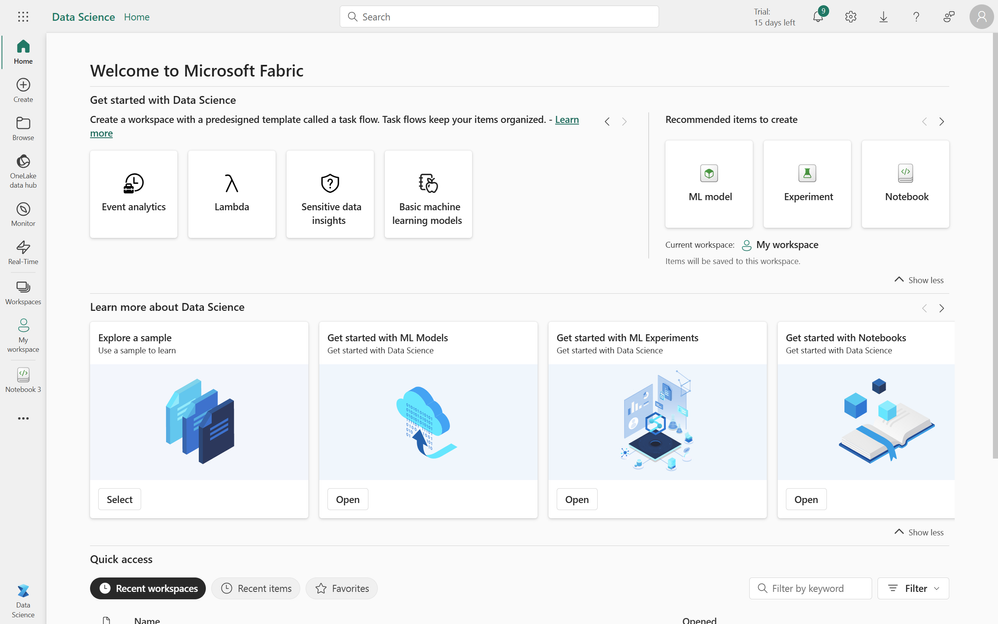The height and width of the screenshot is (624, 998).
Task: Click the top Search box
Action: pos(499,17)
